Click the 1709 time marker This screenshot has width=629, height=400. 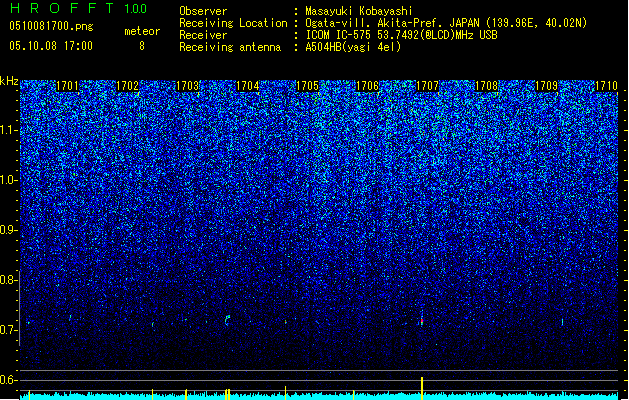pos(546,86)
